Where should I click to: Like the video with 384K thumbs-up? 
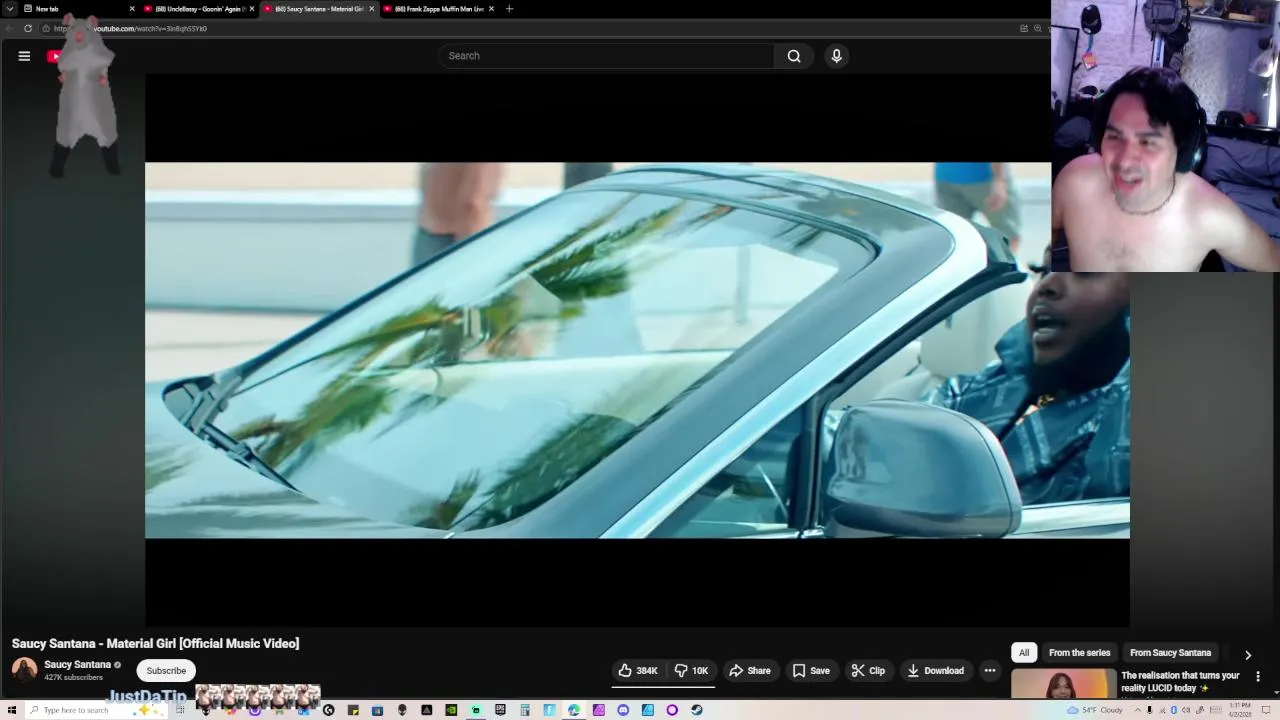(x=637, y=671)
